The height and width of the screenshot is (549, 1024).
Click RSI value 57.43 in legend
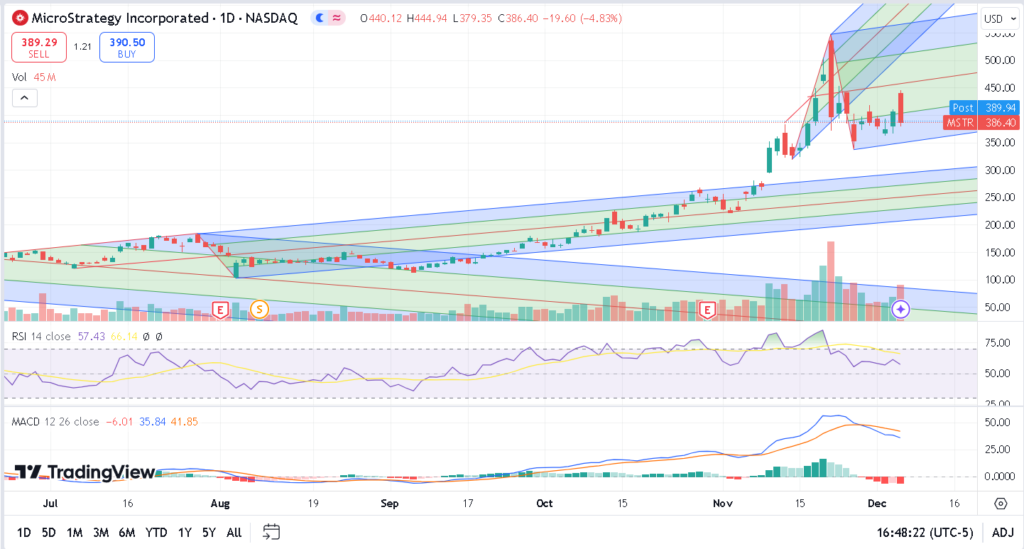click(x=91, y=336)
